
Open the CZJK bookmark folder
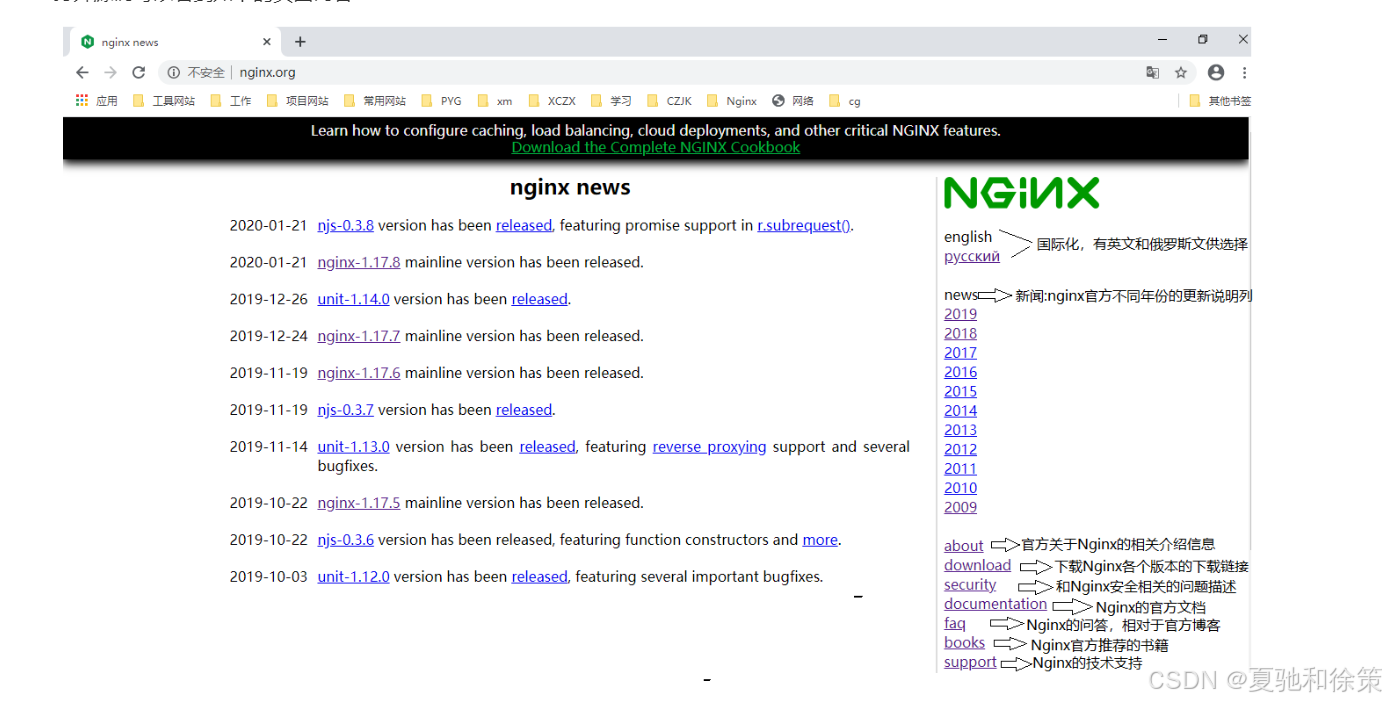click(670, 101)
